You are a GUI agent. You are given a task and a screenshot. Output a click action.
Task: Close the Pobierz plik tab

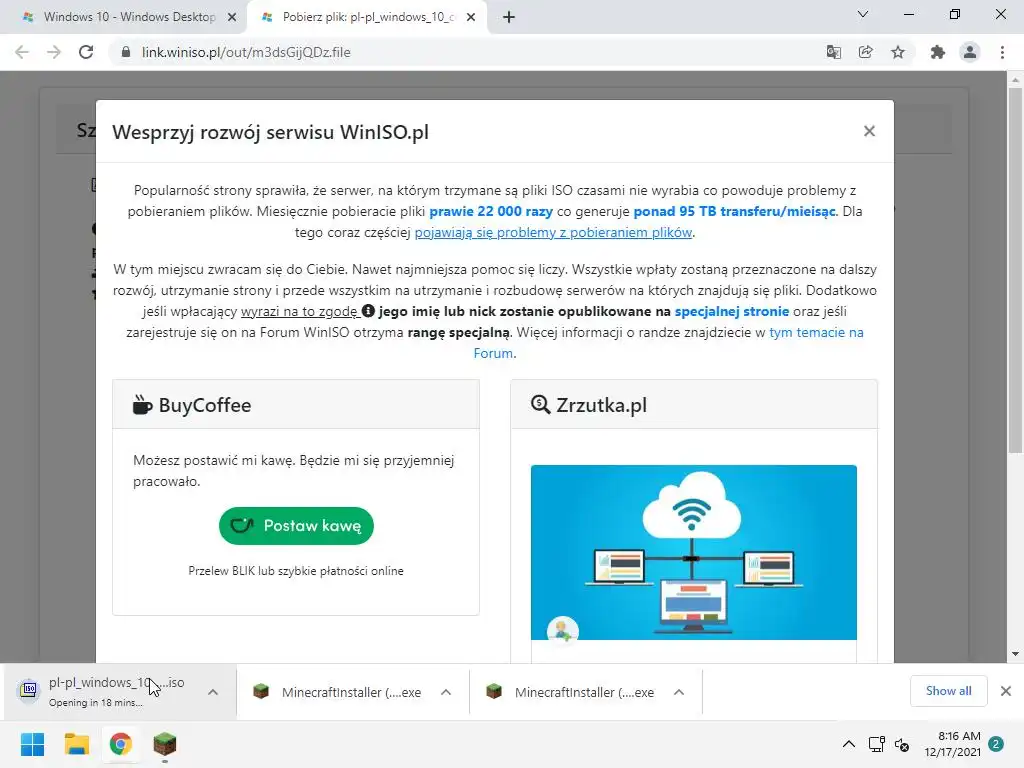coord(471,18)
